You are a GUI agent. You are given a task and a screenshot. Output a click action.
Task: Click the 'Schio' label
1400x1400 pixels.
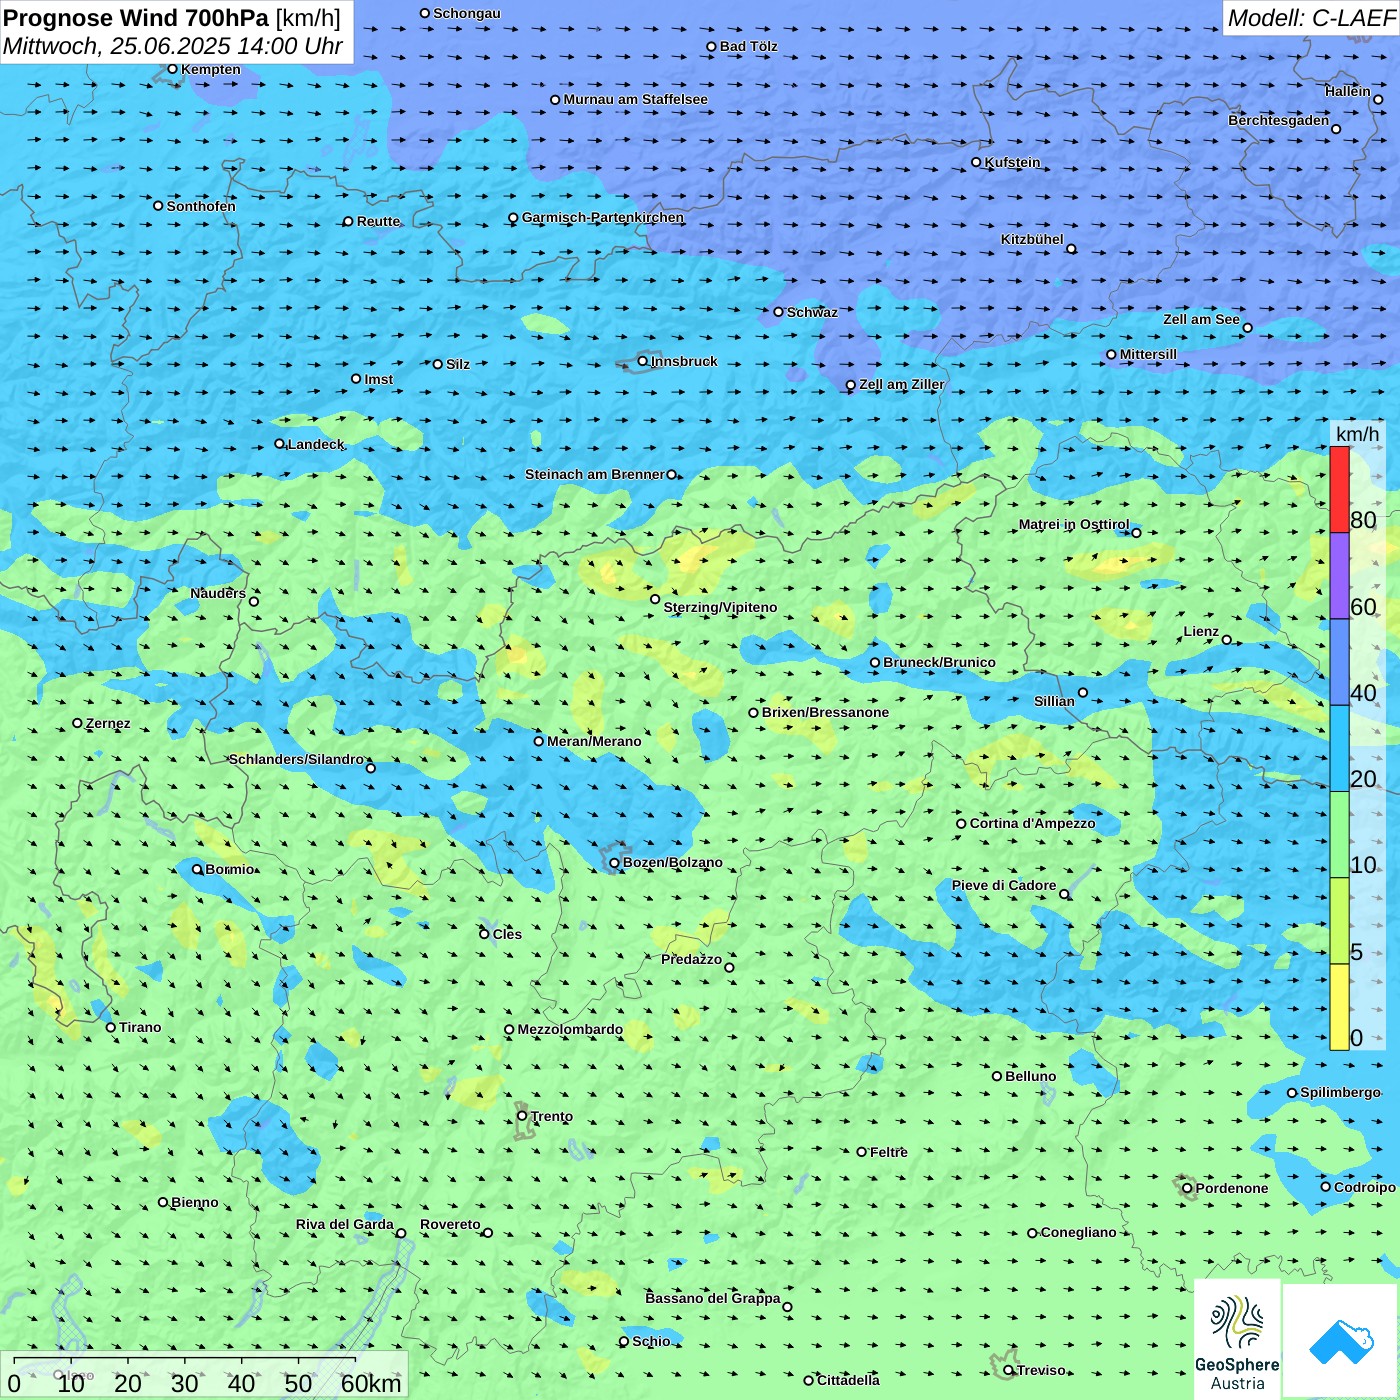point(651,1341)
